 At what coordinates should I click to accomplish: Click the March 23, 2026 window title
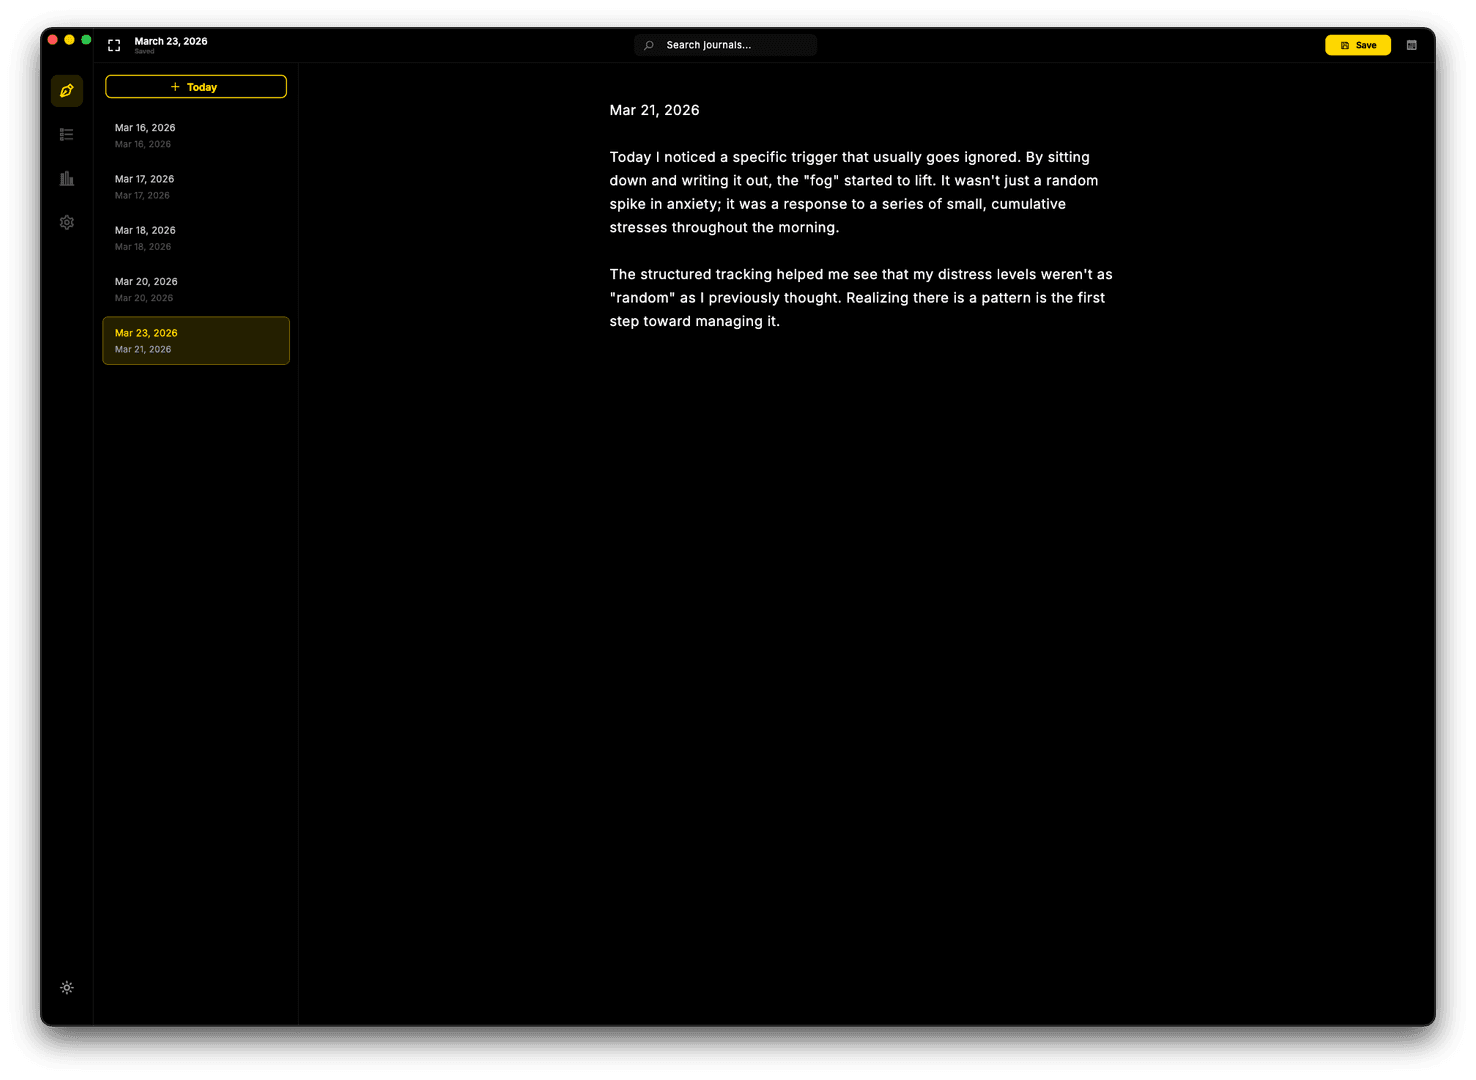[x=171, y=41]
